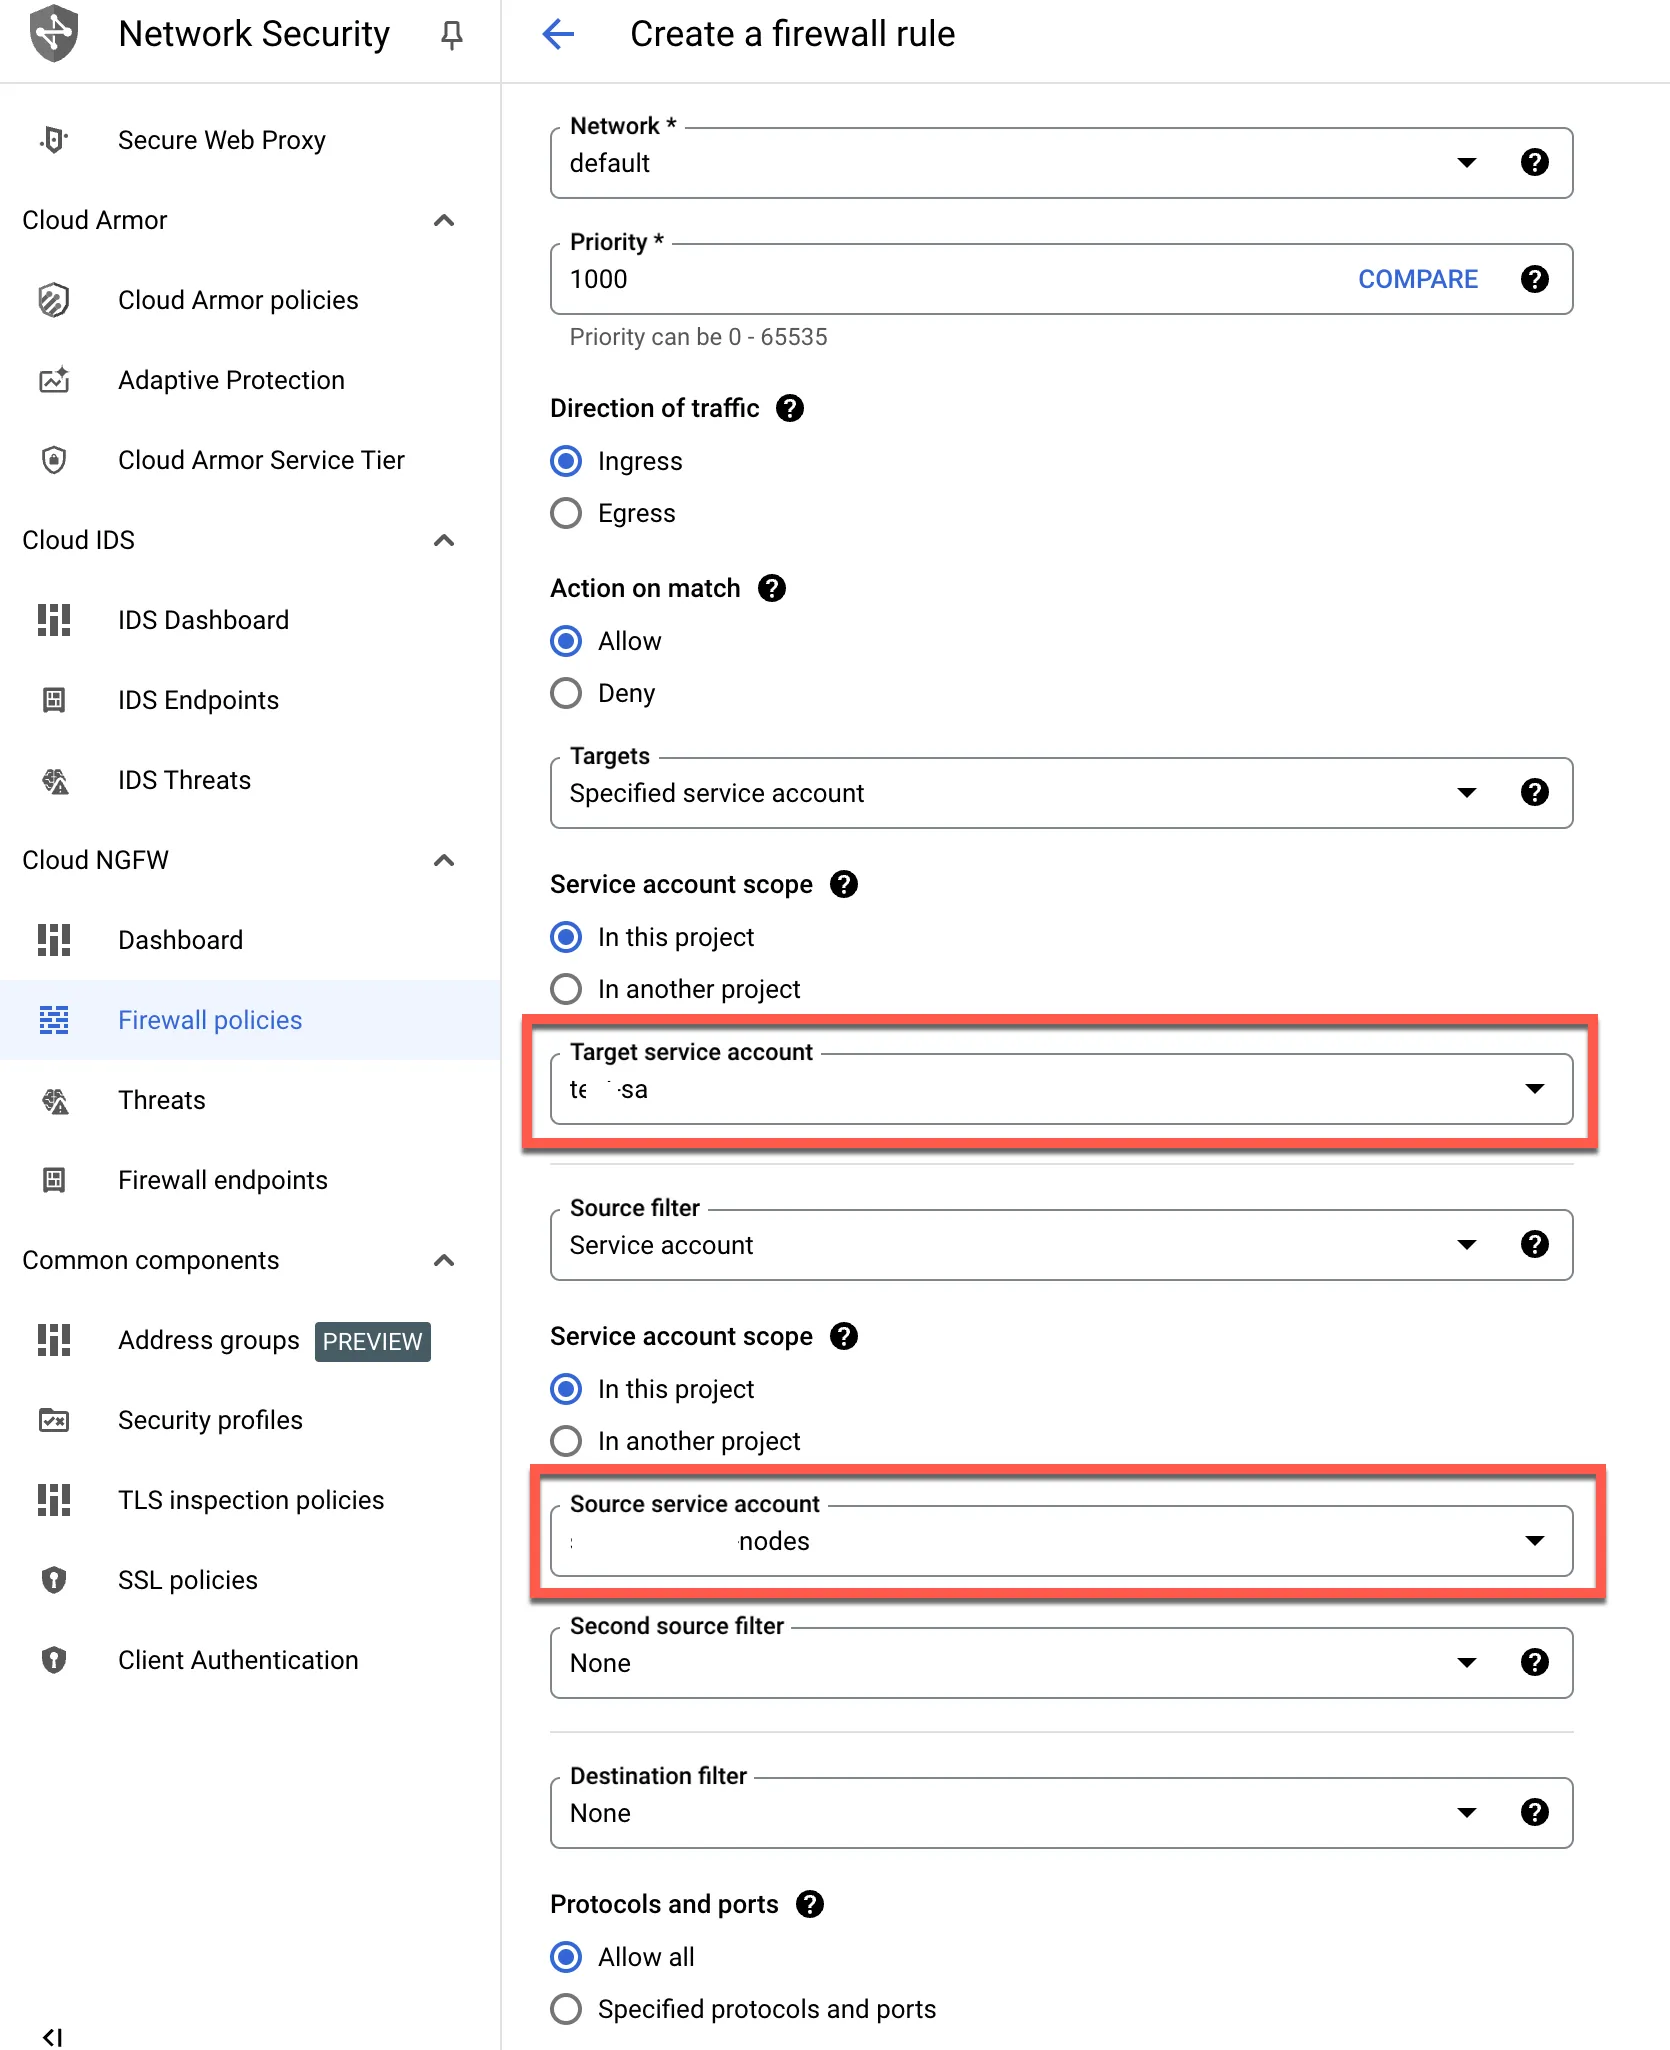Open Address groups page
Image resolution: width=1670 pixels, height=2050 pixels.
(x=208, y=1340)
